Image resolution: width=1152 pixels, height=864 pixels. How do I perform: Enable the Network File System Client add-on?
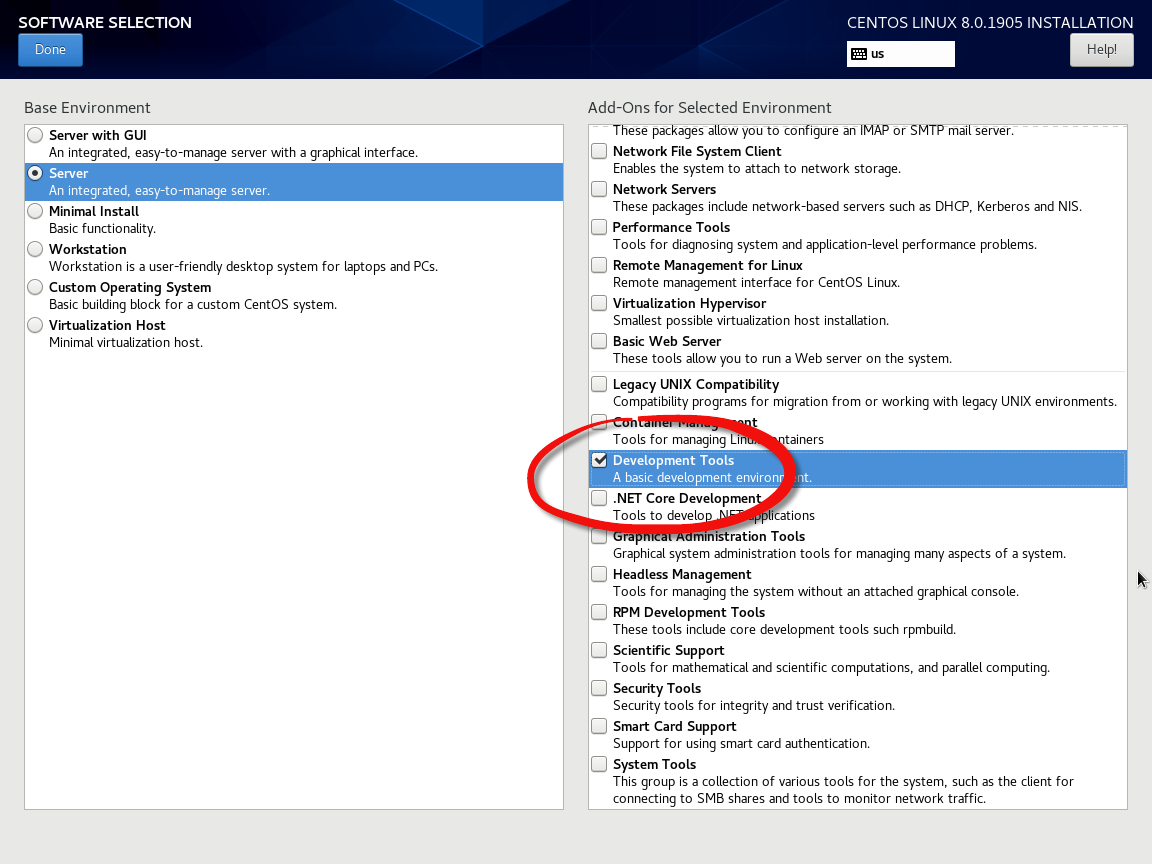pyautogui.click(x=599, y=151)
